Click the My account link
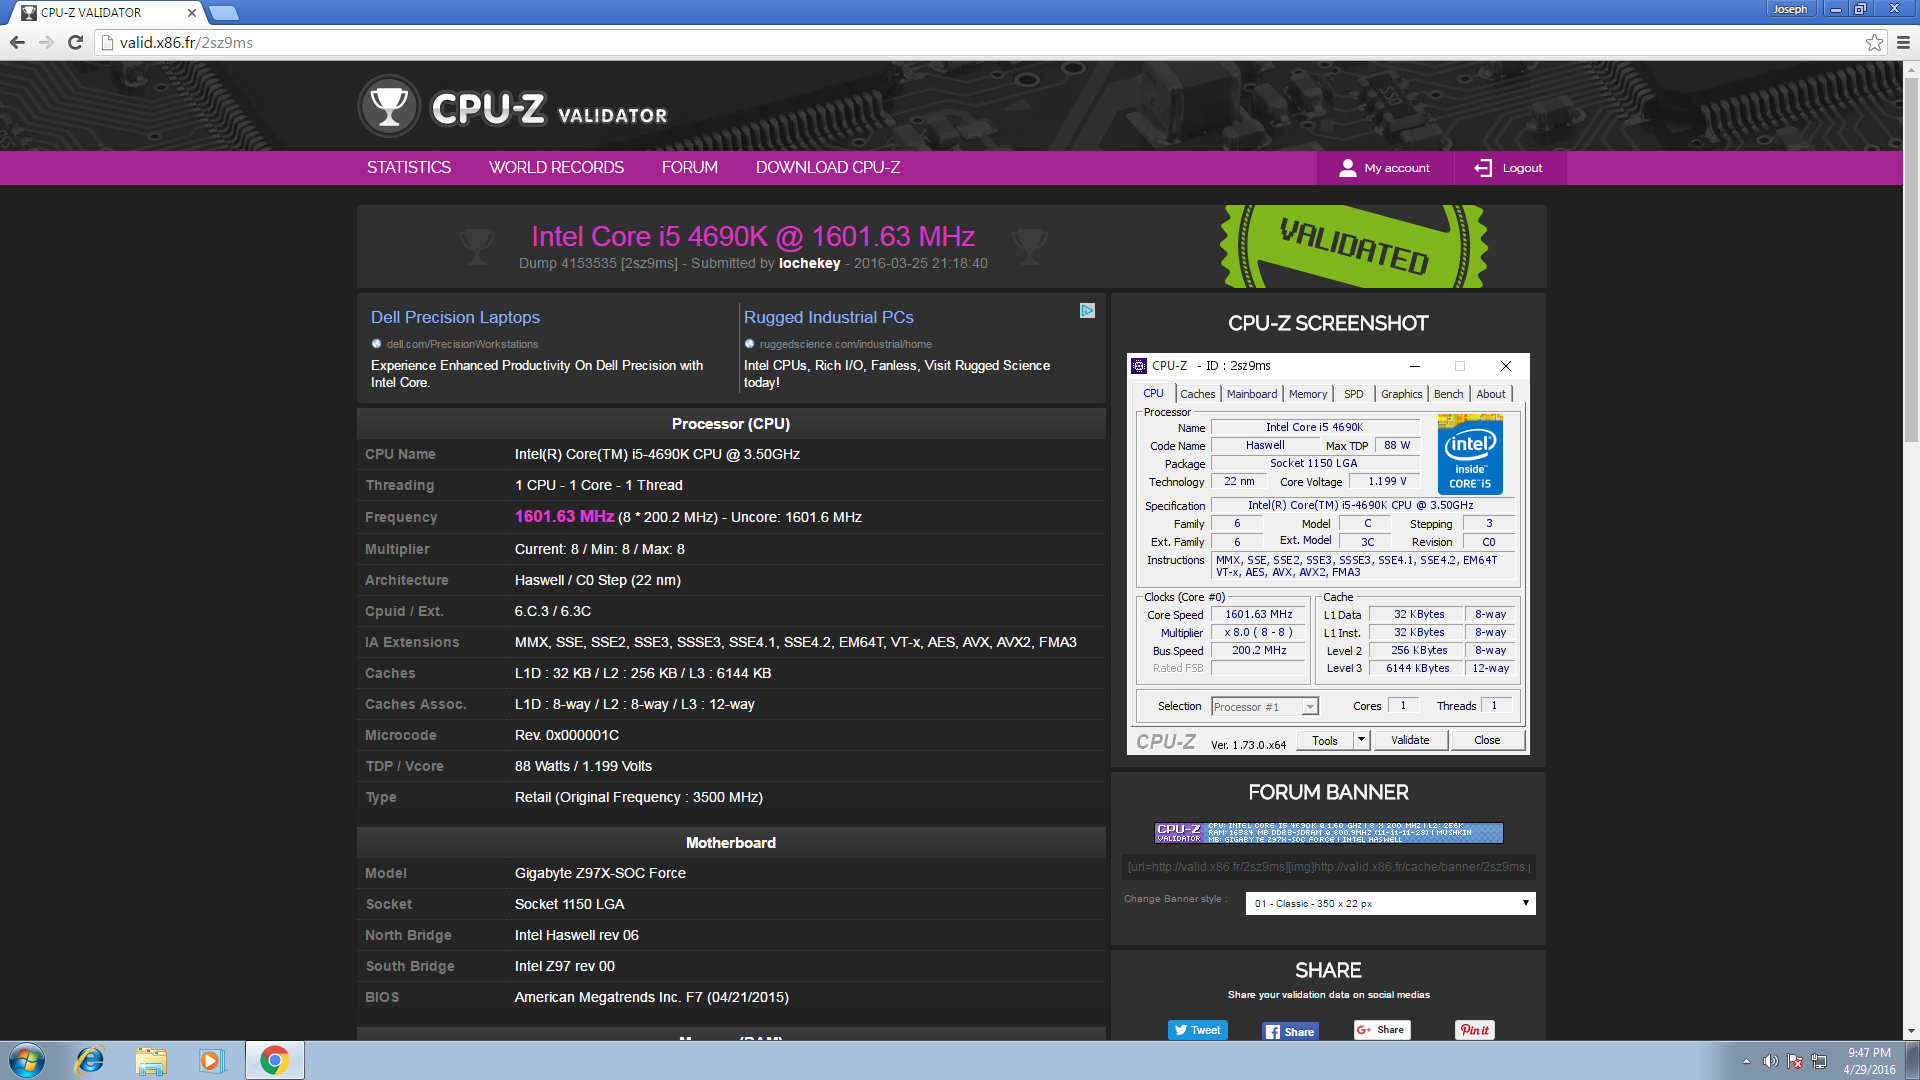This screenshot has height=1080, width=1920. (x=1396, y=168)
